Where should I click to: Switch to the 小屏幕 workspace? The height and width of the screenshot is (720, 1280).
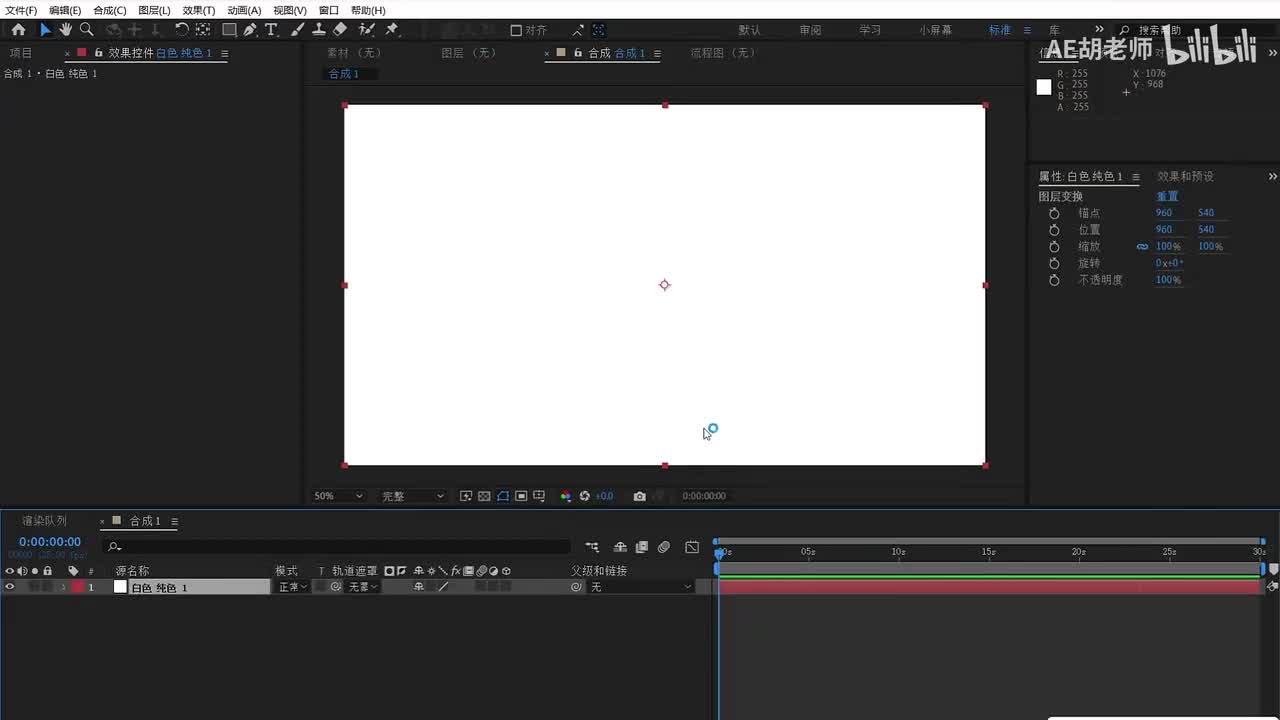[935, 30]
